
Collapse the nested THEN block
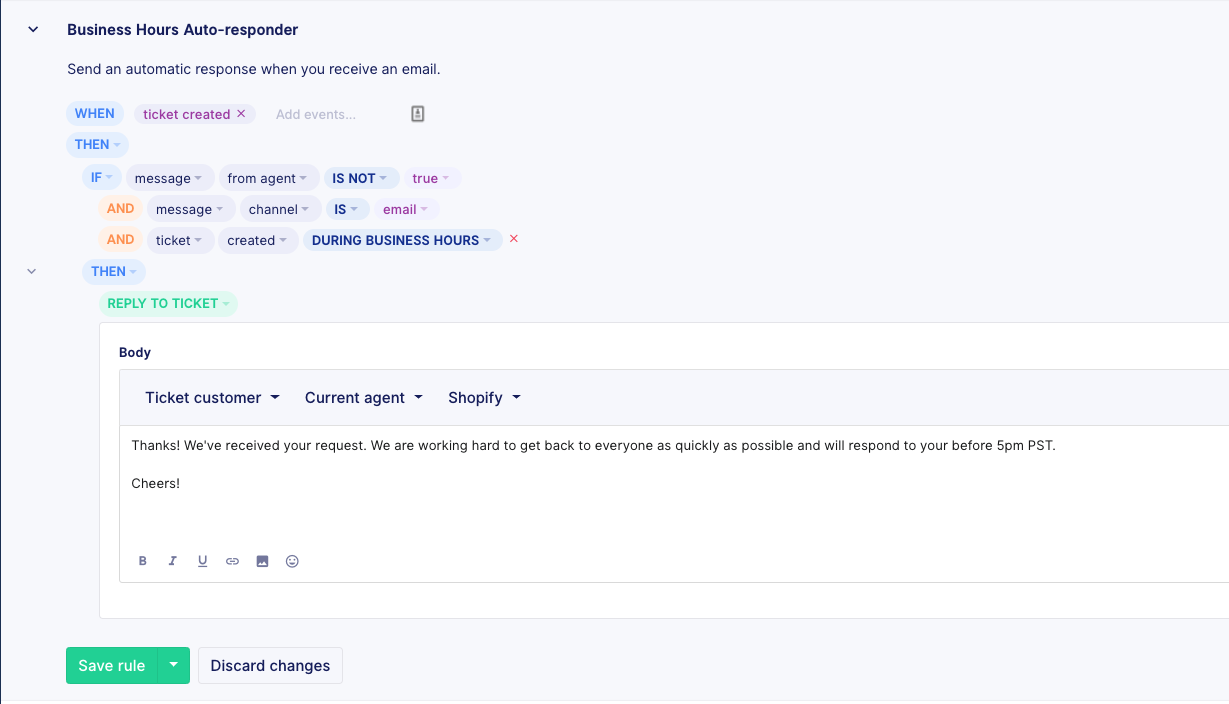32,271
